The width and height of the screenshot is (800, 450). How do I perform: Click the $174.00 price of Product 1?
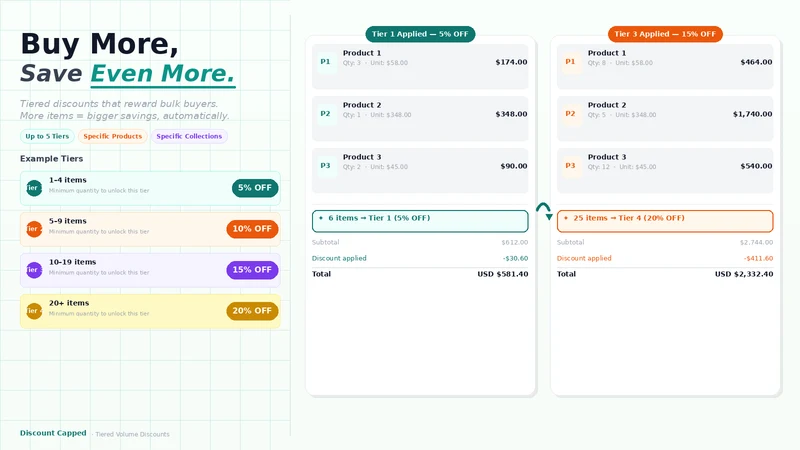pos(511,62)
